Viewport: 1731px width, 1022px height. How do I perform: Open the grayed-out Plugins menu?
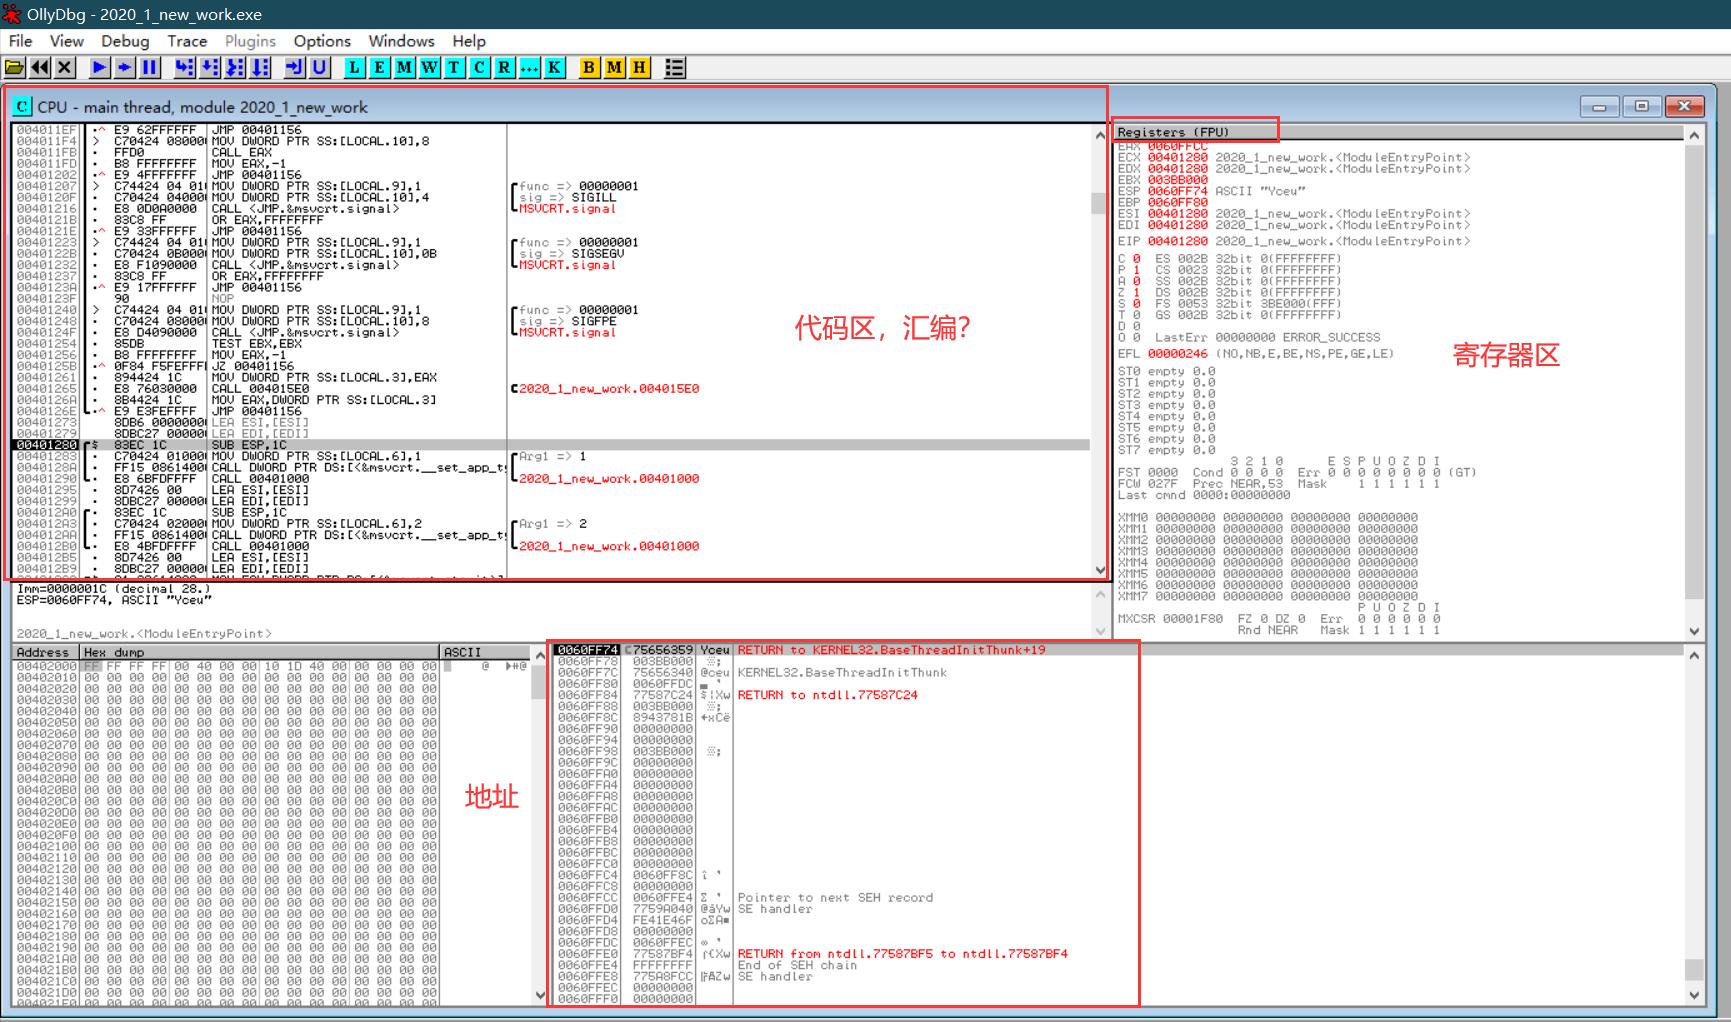point(250,41)
